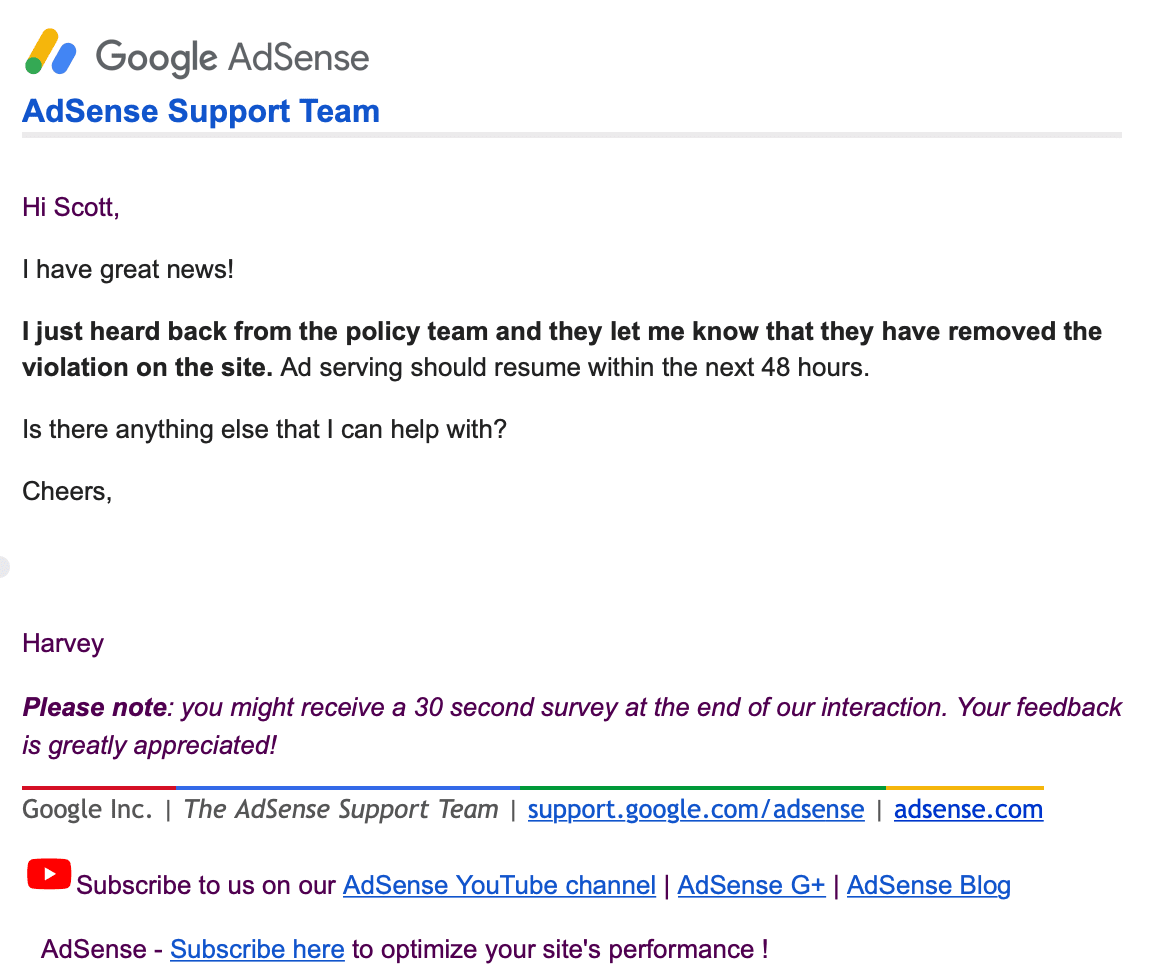1174x974 pixels.
Task: Click the bold policy team violation sentence
Action: 562,349
